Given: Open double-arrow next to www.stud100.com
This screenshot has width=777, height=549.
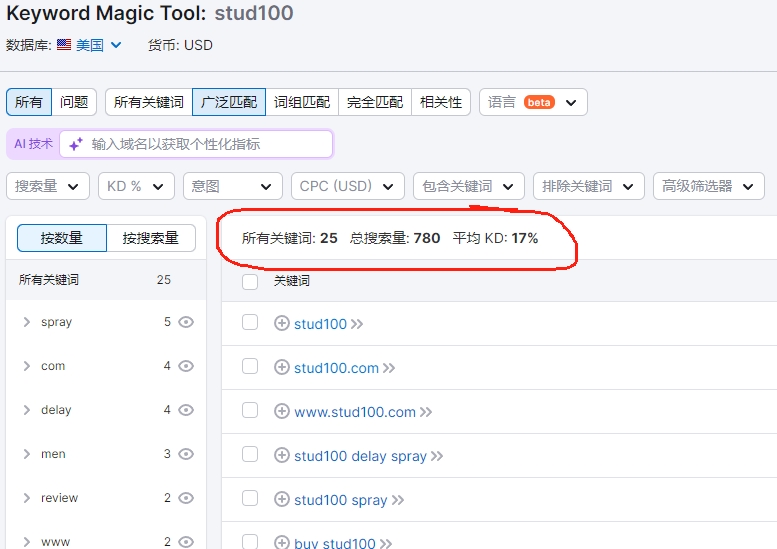Looking at the screenshot, I should (x=426, y=412).
